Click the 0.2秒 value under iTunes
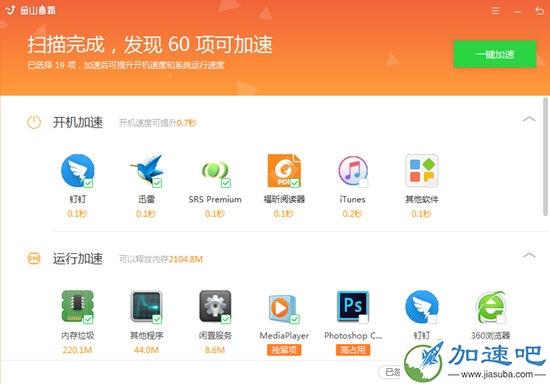 click(352, 214)
